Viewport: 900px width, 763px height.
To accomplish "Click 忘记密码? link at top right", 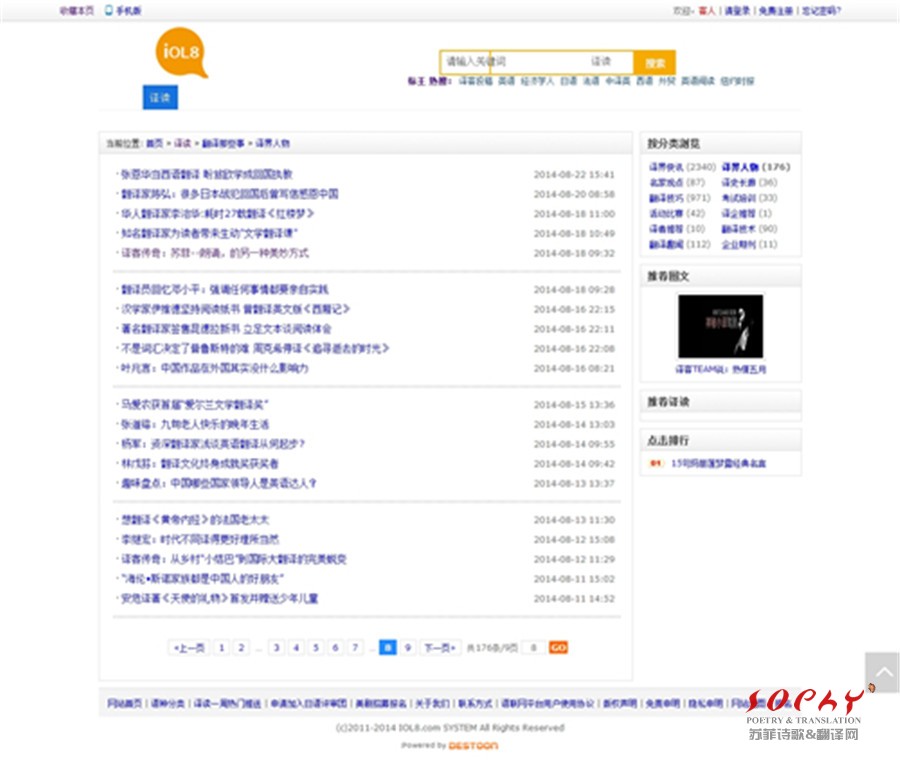I will 821,10.
